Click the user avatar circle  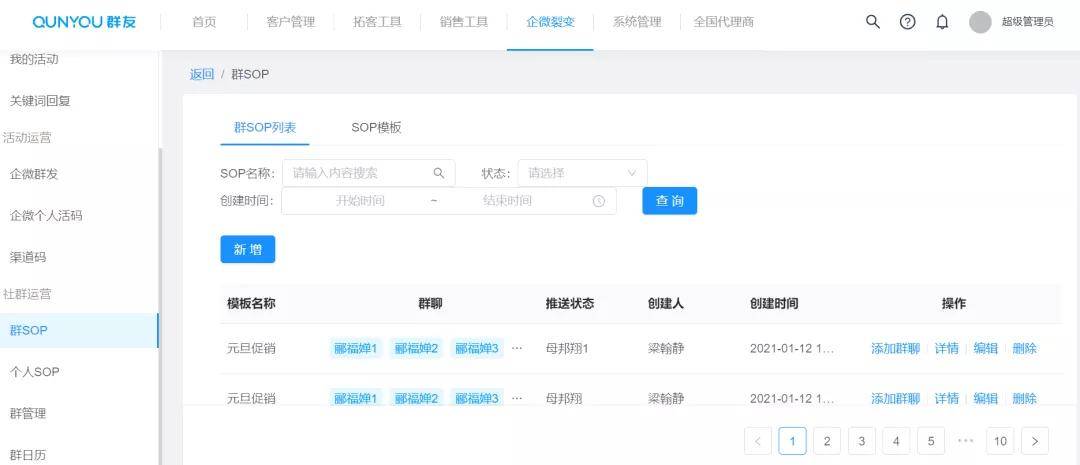coord(980,22)
